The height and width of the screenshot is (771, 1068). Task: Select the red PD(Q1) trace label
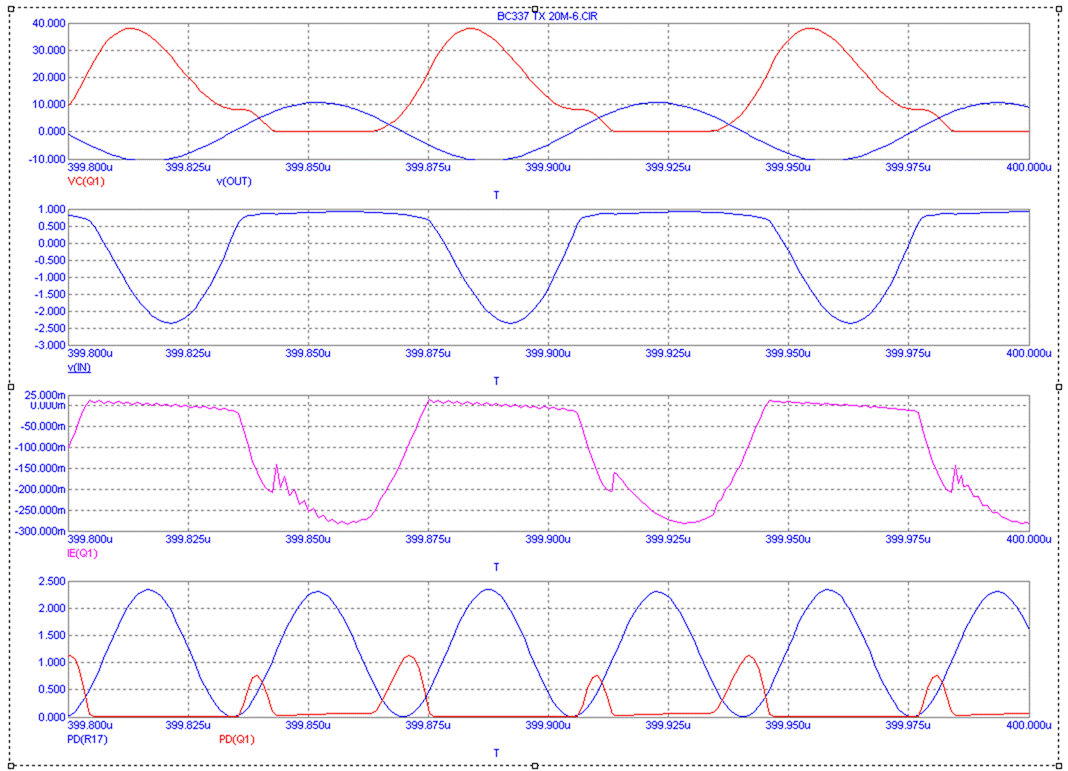click(237, 739)
